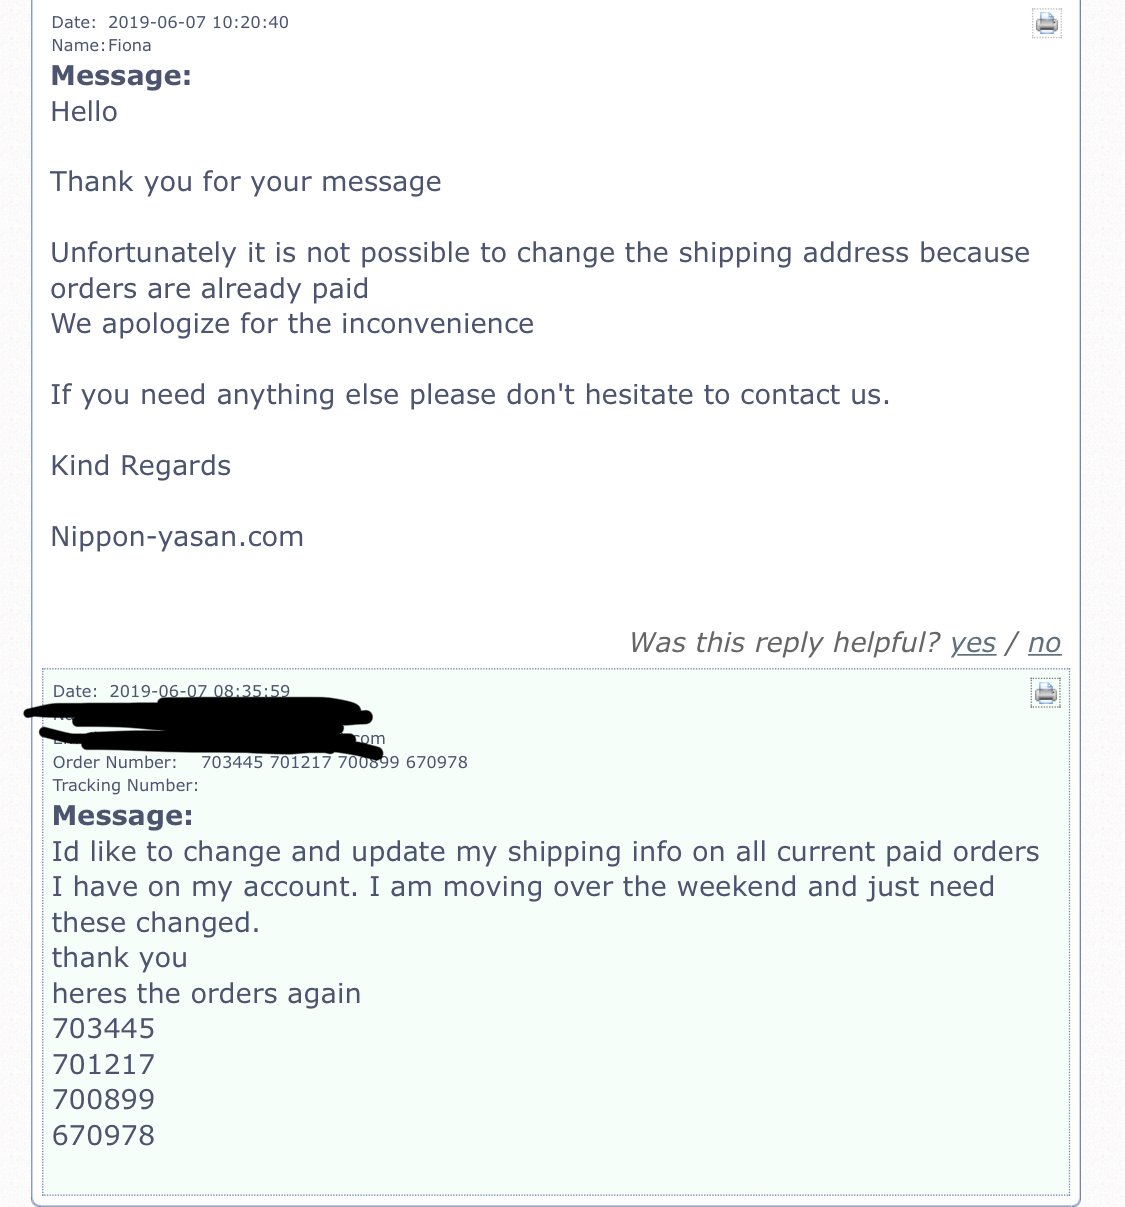The height and width of the screenshot is (1207, 1125).
Task: Print Fiona's reply using the printer icon
Action: [1046, 23]
